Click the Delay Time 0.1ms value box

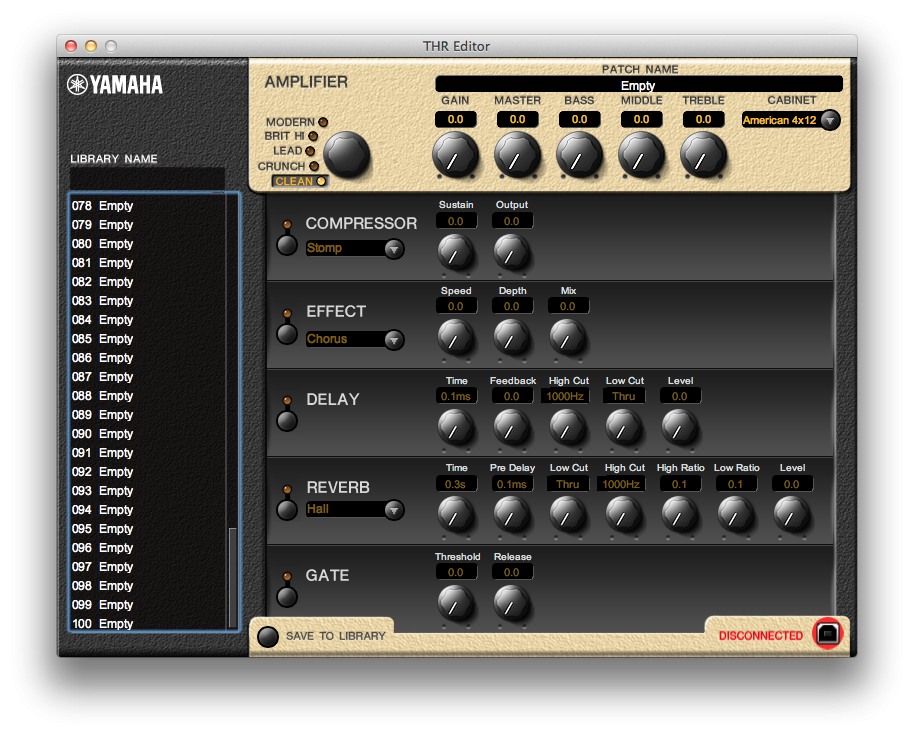(456, 396)
